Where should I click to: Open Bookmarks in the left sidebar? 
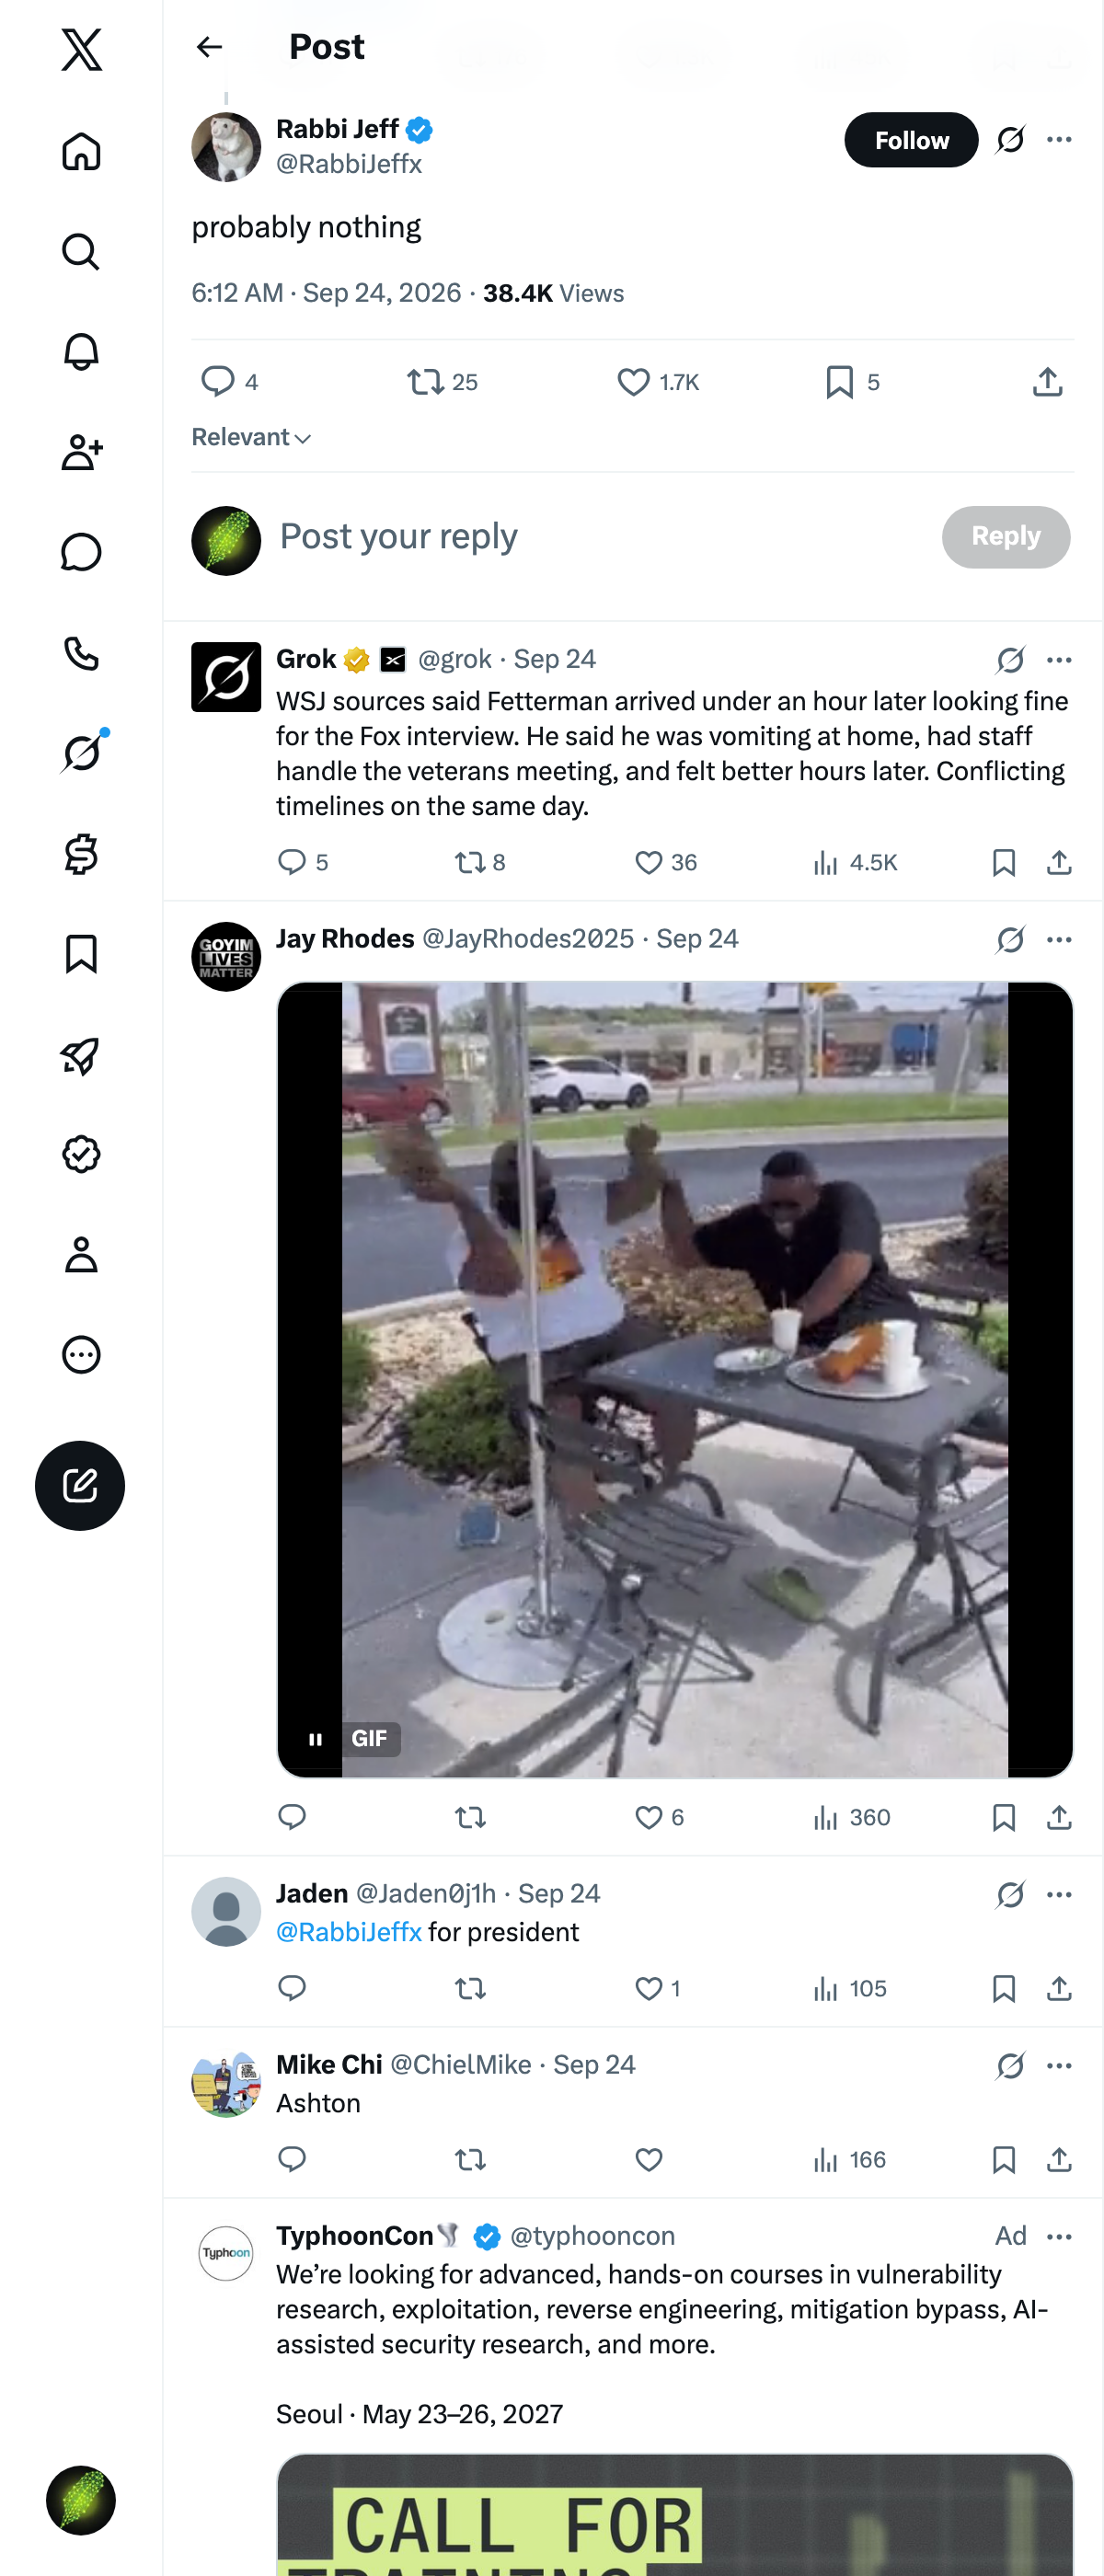pos(81,954)
